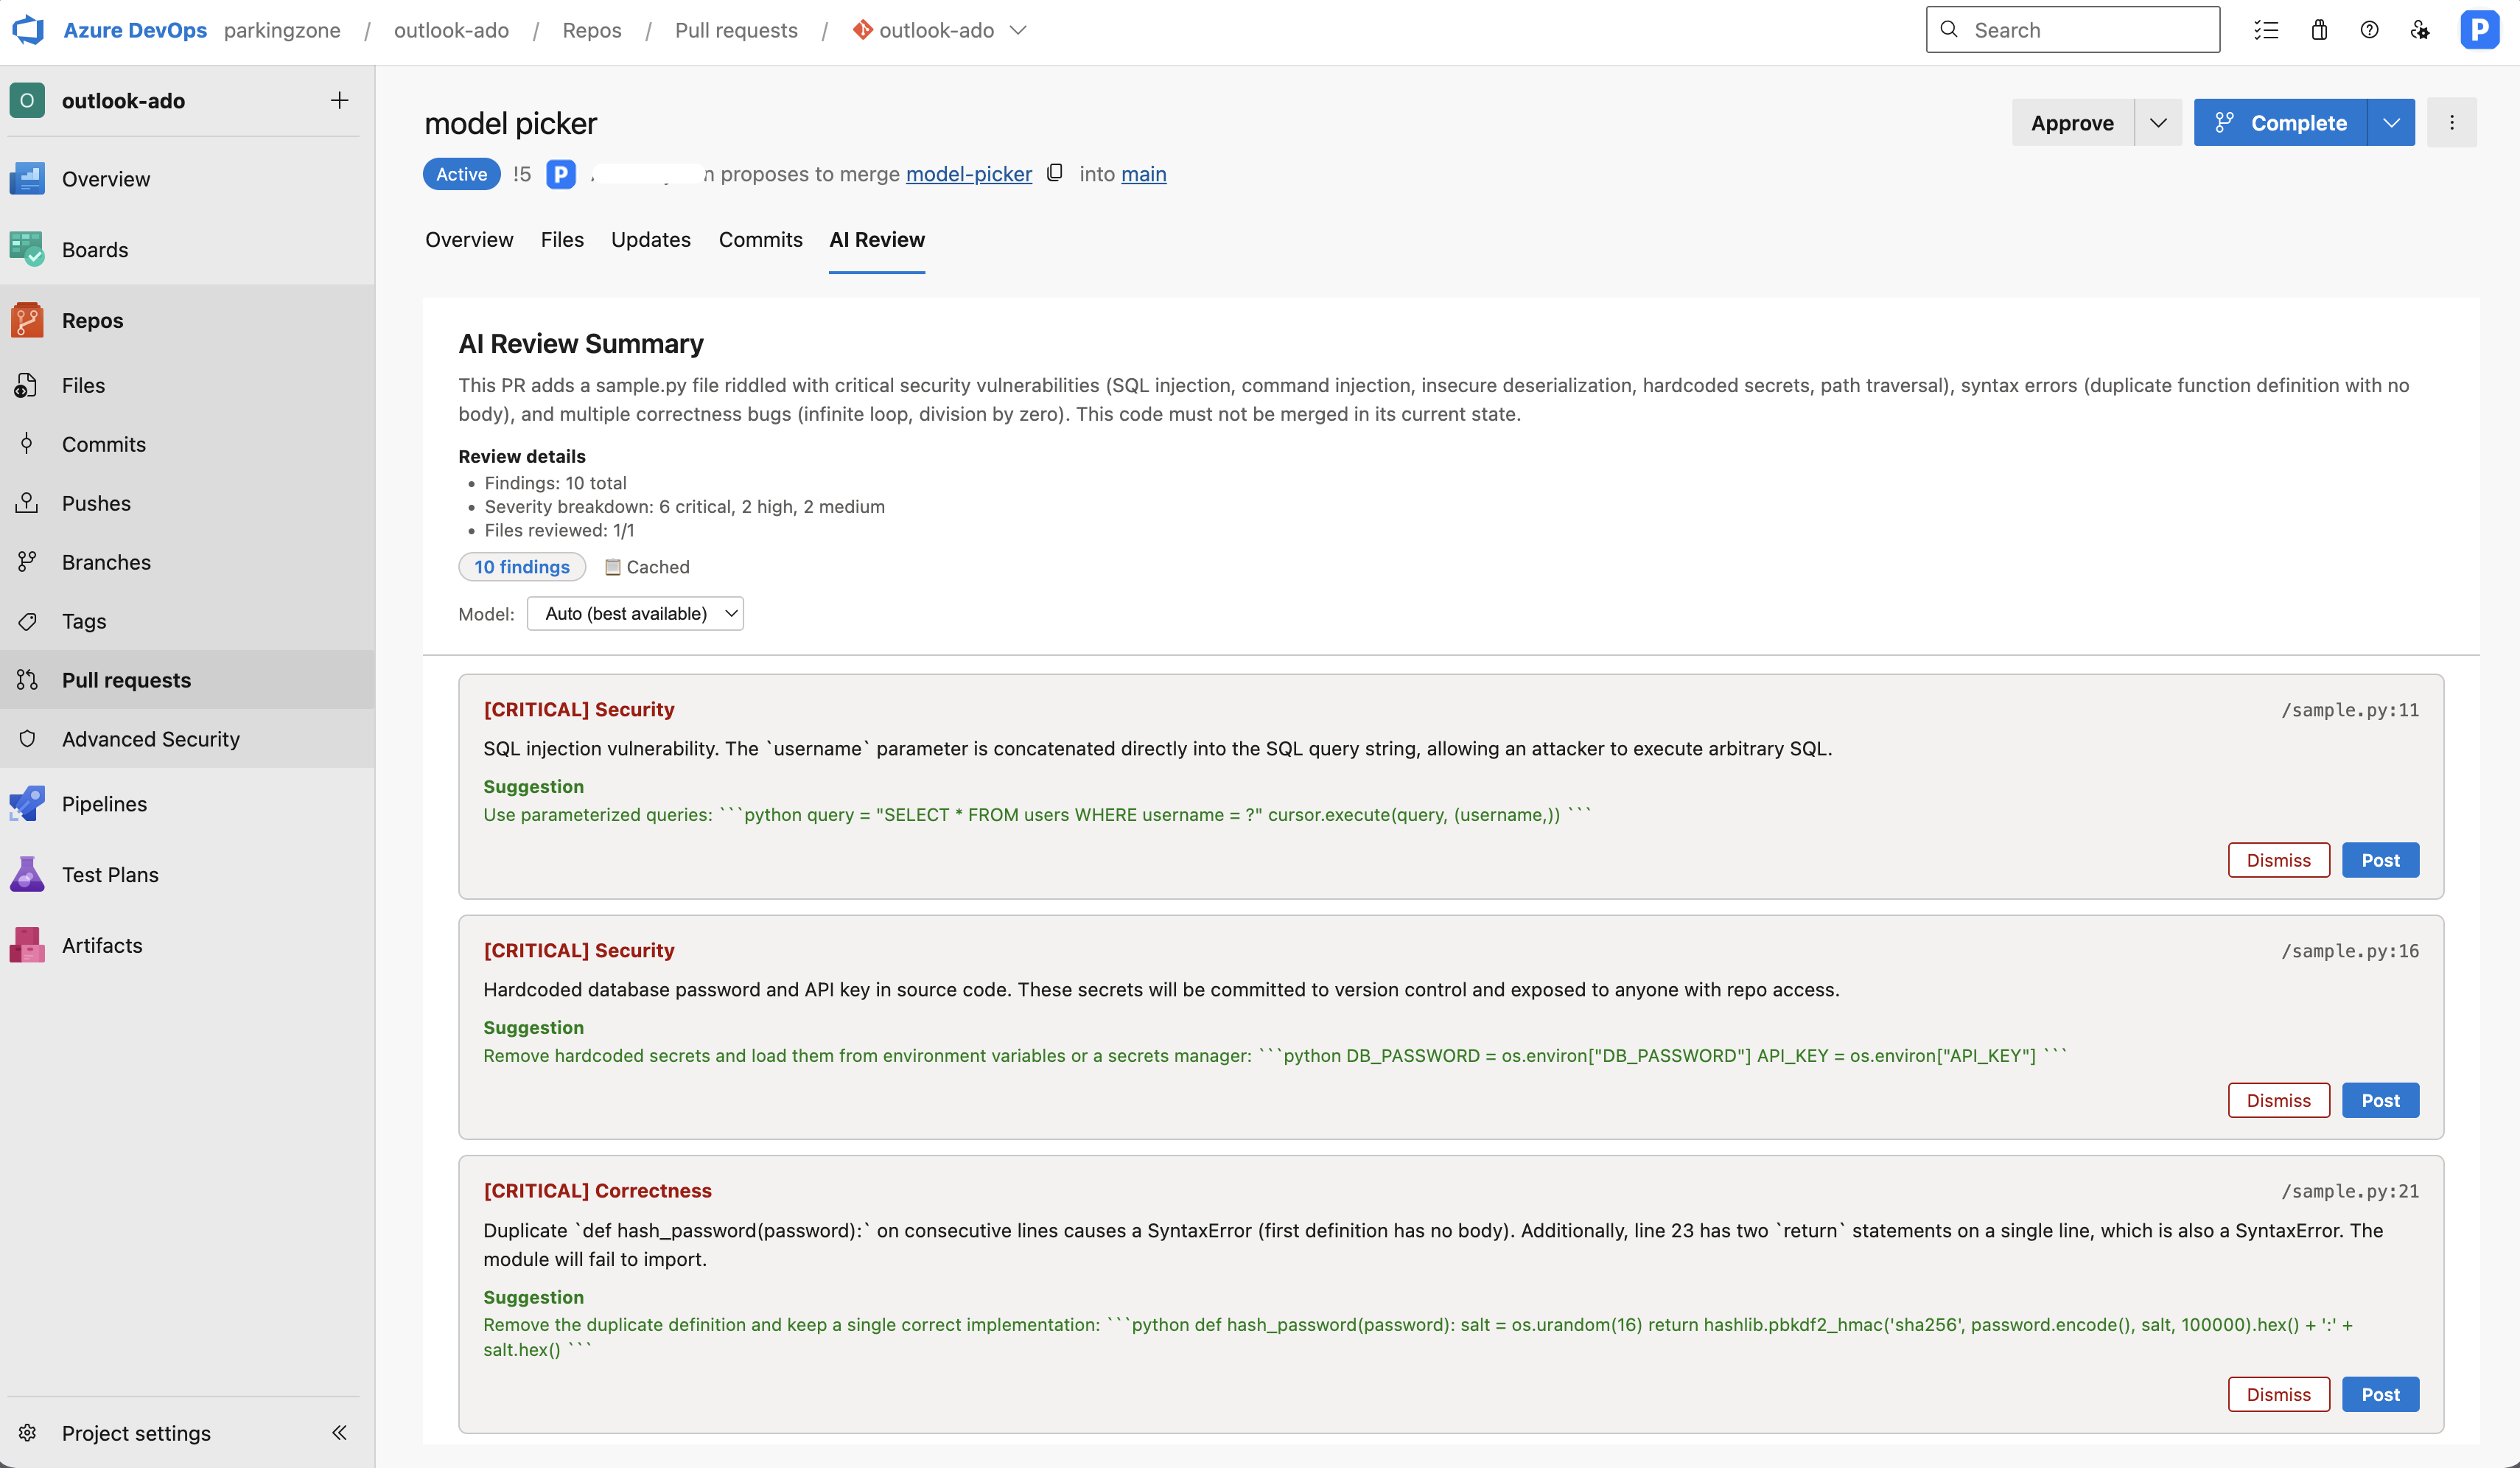
Task: Open the help question mark icon
Action: (x=2369, y=30)
